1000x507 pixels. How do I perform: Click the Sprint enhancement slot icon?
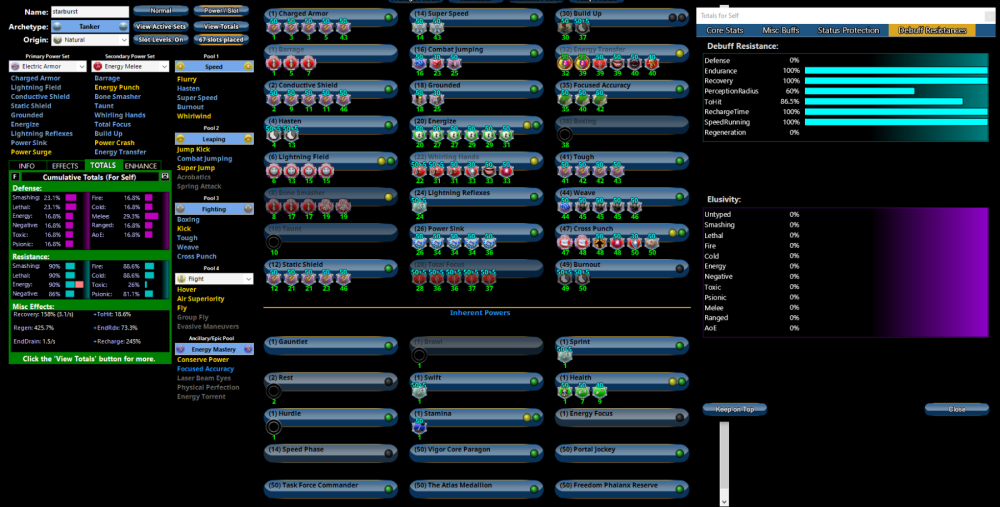tap(565, 353)
